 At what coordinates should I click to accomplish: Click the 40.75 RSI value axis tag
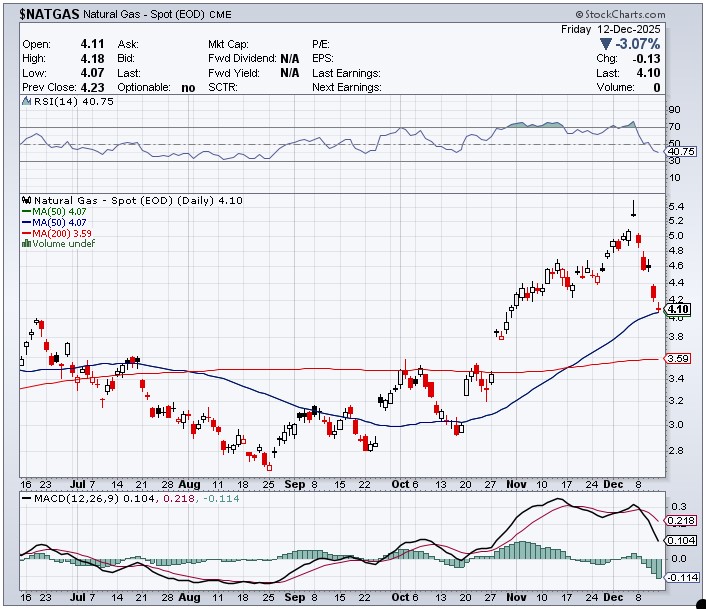679,151
